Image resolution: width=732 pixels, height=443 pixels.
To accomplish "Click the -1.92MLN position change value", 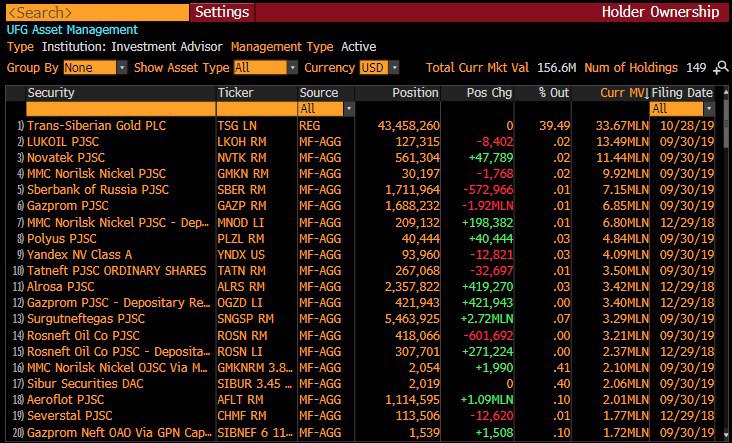I will pyautogui.click(x=487, y=206).
